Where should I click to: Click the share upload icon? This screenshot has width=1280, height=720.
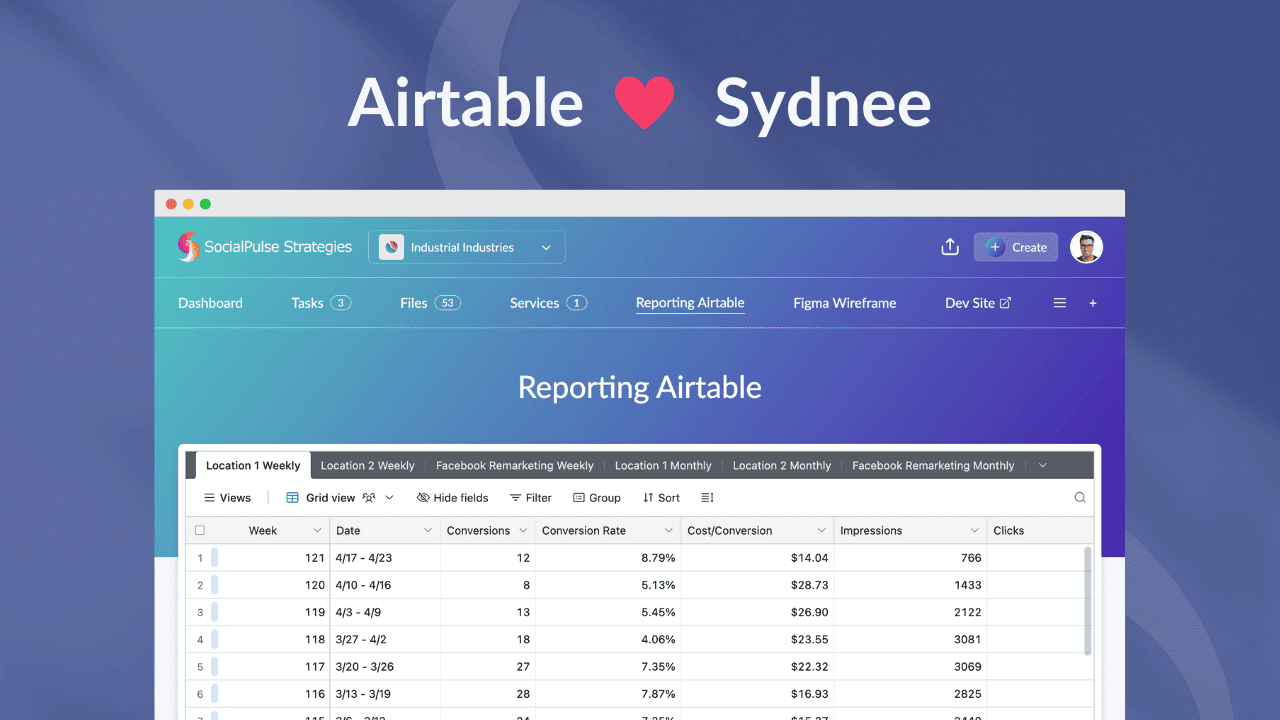click(949, 246)
